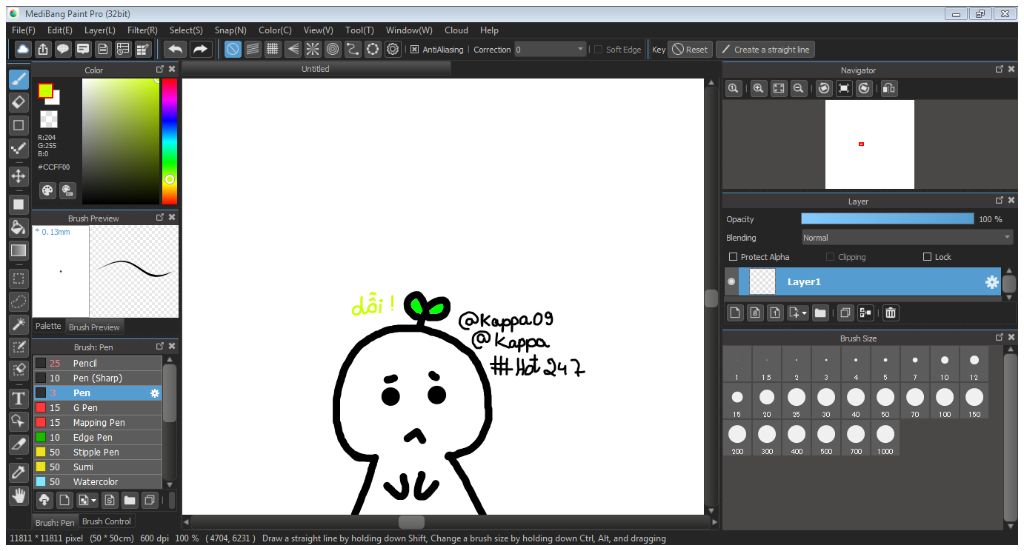Select the Hand tool
This screenshot has height=551, width=1024.
coord(18,496)
